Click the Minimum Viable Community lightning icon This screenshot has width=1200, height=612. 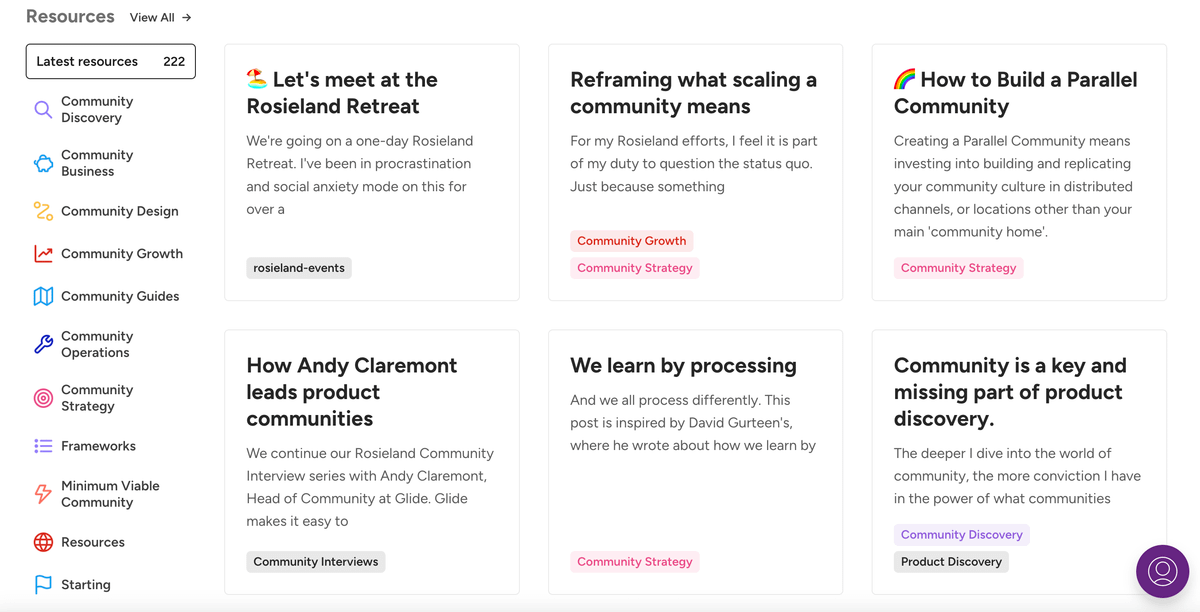(x=43, y=494)
